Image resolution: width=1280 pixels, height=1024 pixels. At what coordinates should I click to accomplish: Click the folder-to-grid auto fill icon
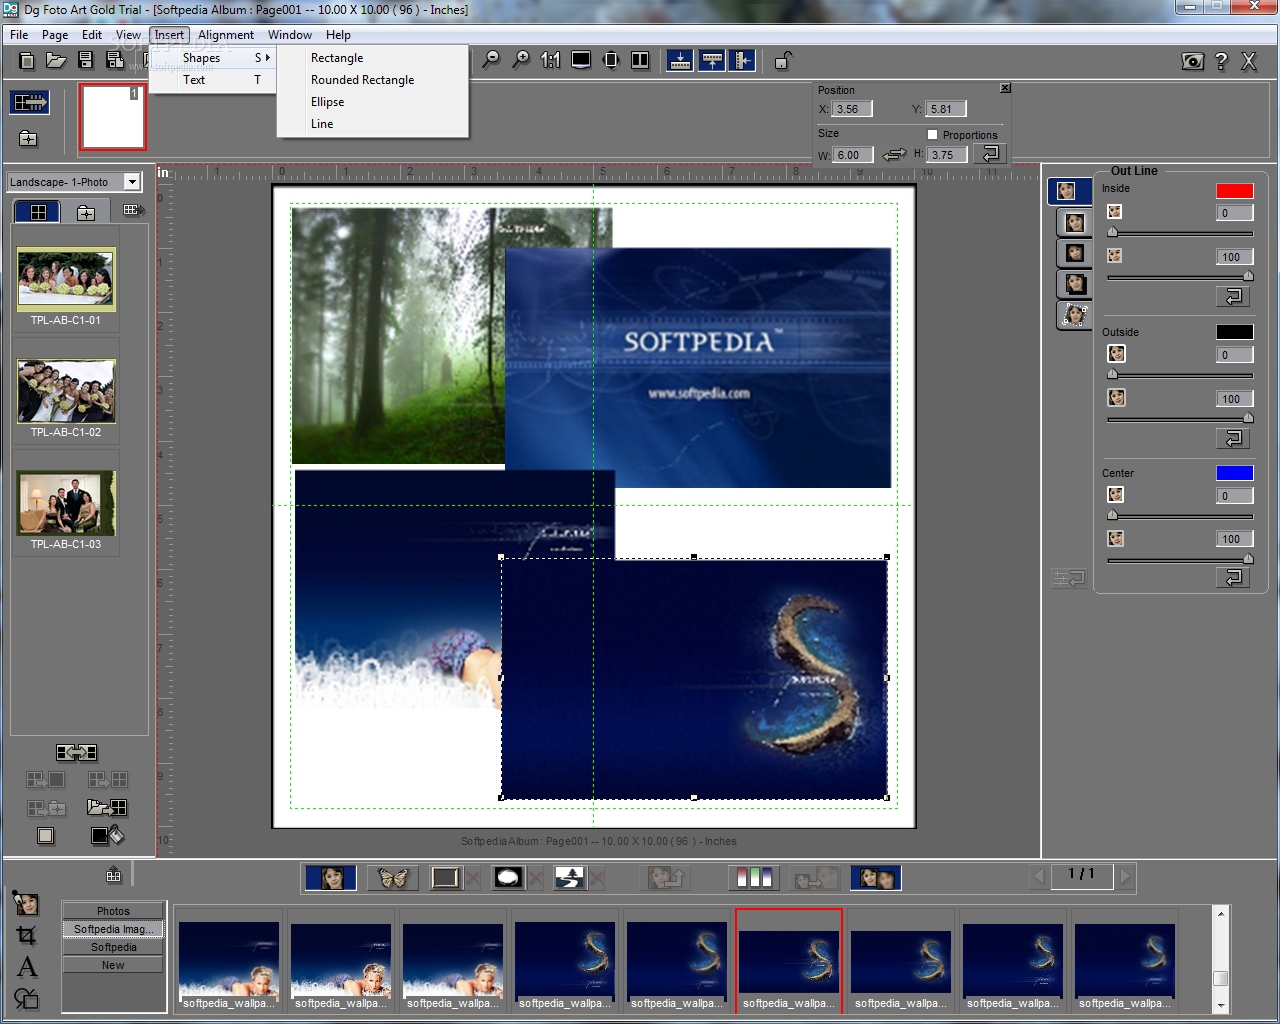coord(107,807)
